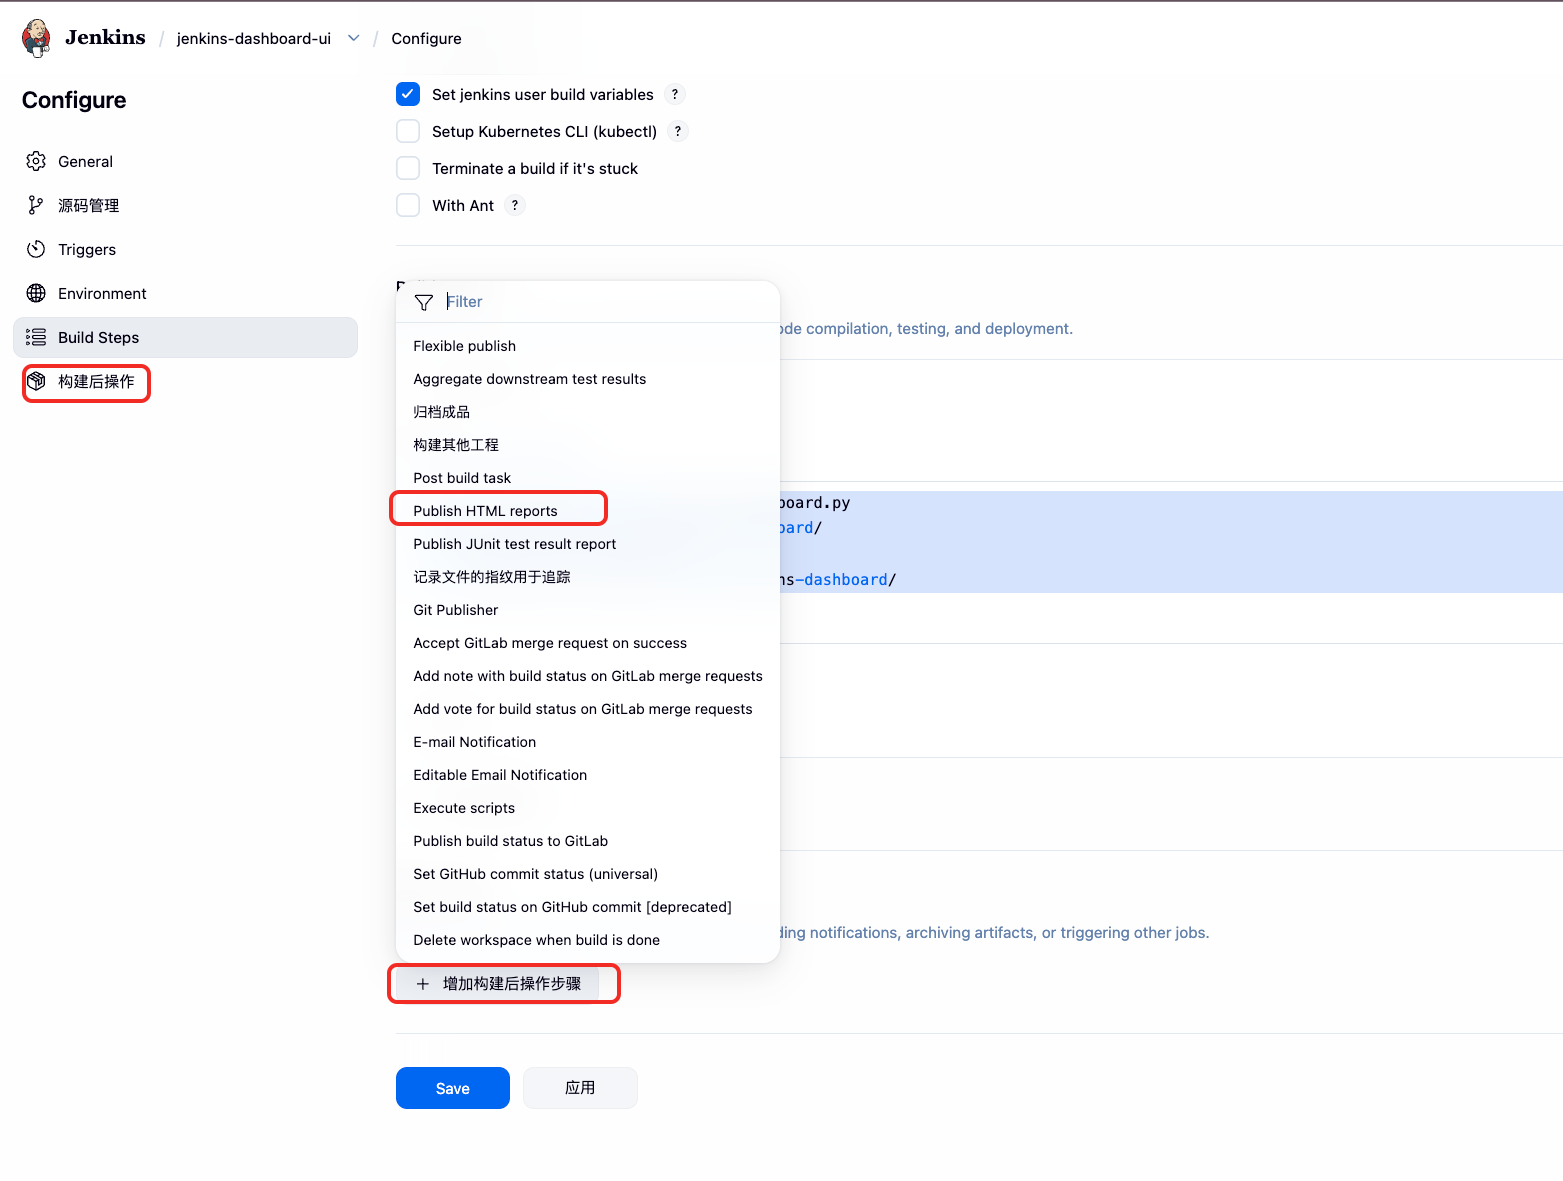Click the plus icon of the add post-build step button

tap(423, 984)
